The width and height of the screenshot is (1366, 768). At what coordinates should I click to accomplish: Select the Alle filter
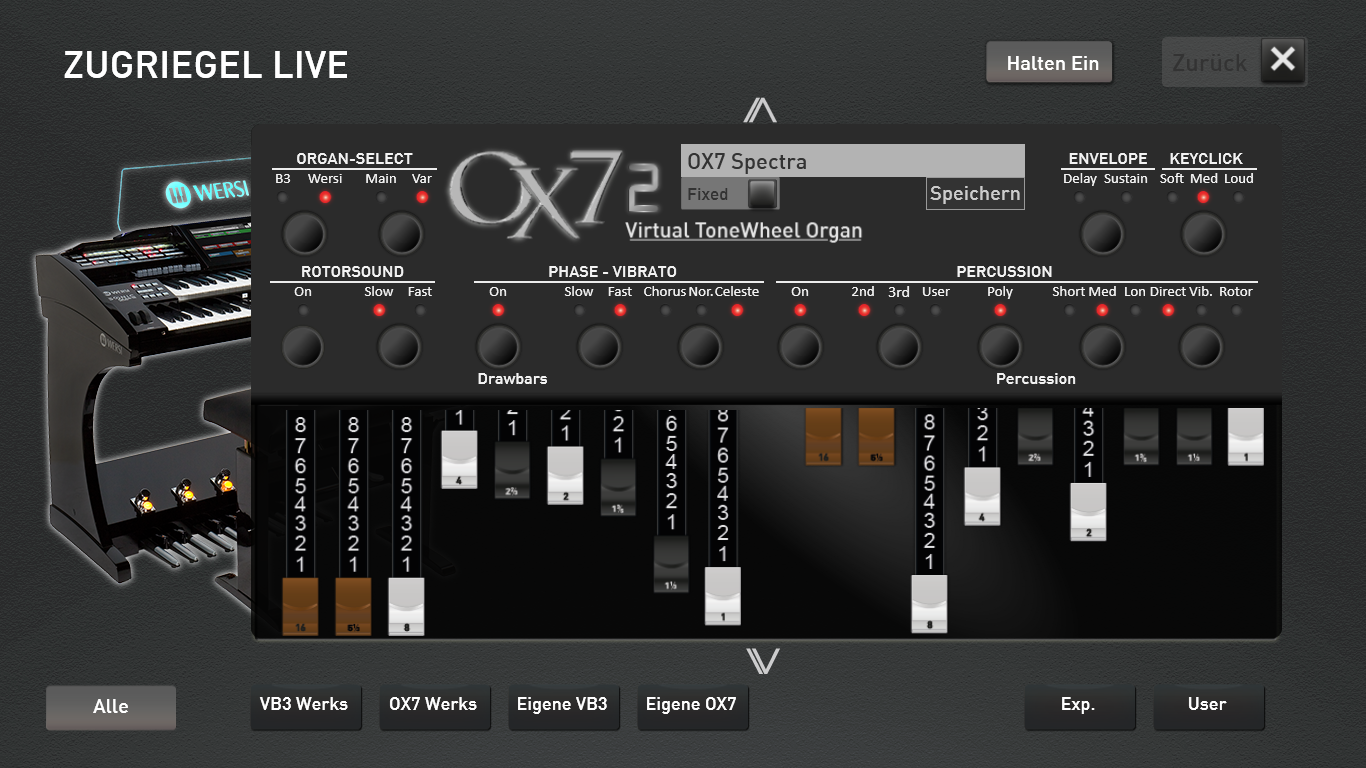pyautogui.click(x=111, y=707)
